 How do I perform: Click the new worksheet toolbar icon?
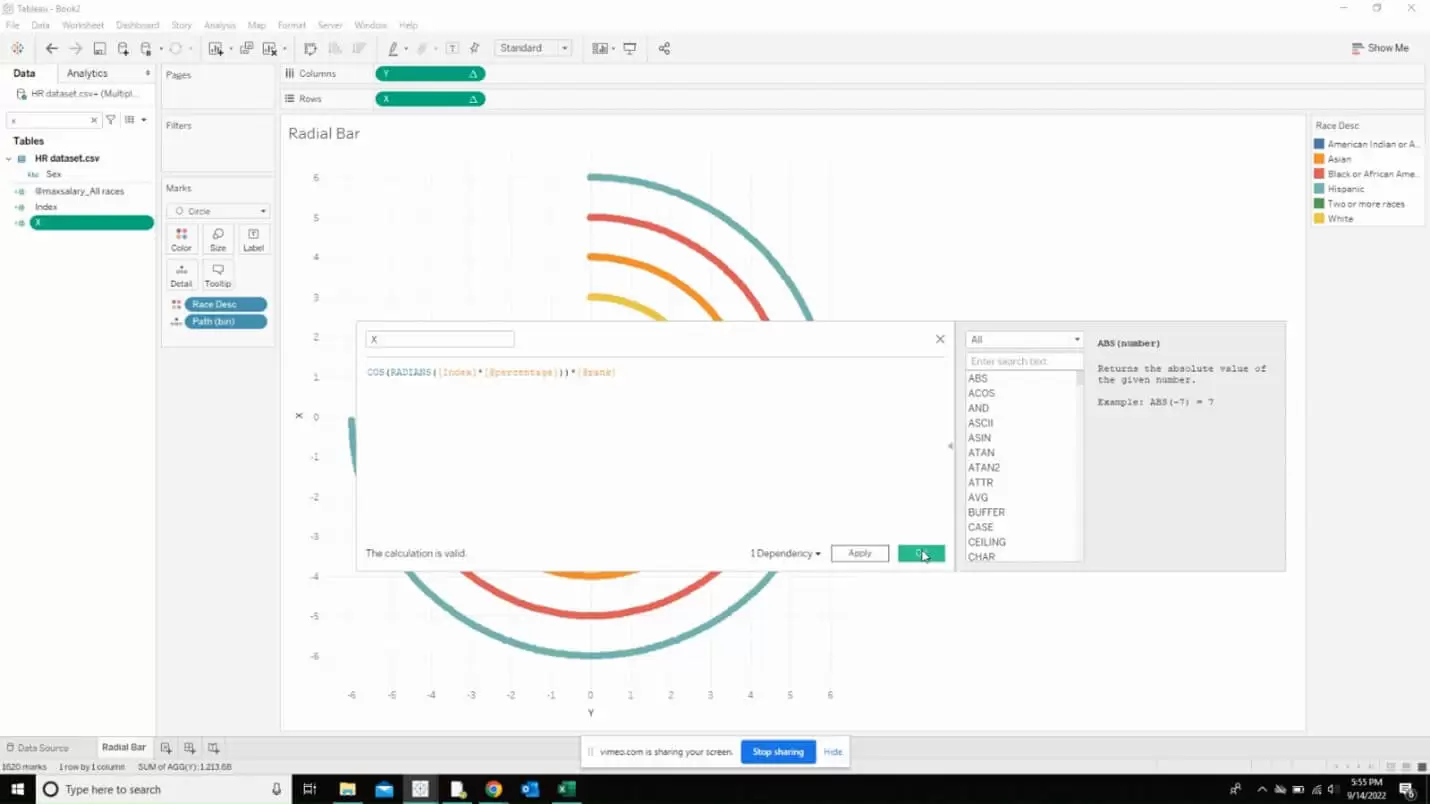click(x=215, y=48)
